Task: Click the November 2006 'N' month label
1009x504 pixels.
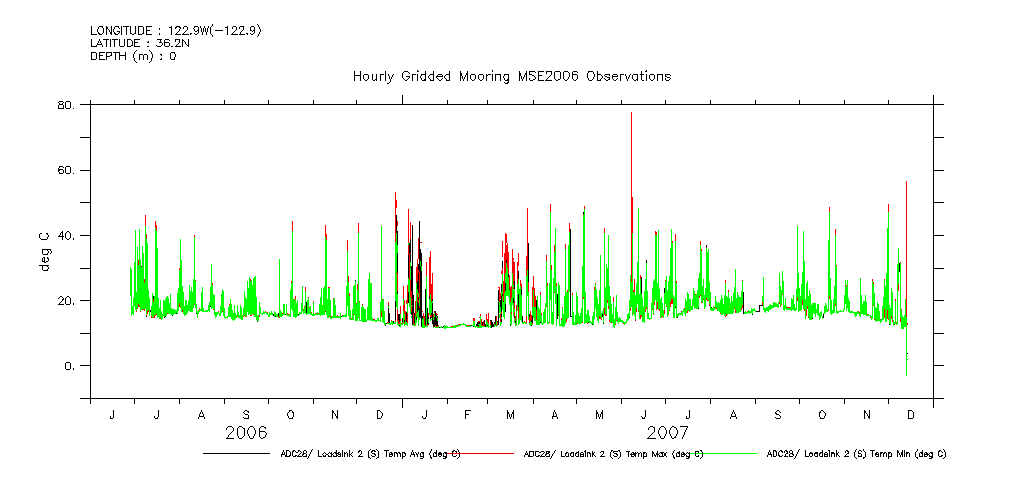Action: click(x=335, y=415)
